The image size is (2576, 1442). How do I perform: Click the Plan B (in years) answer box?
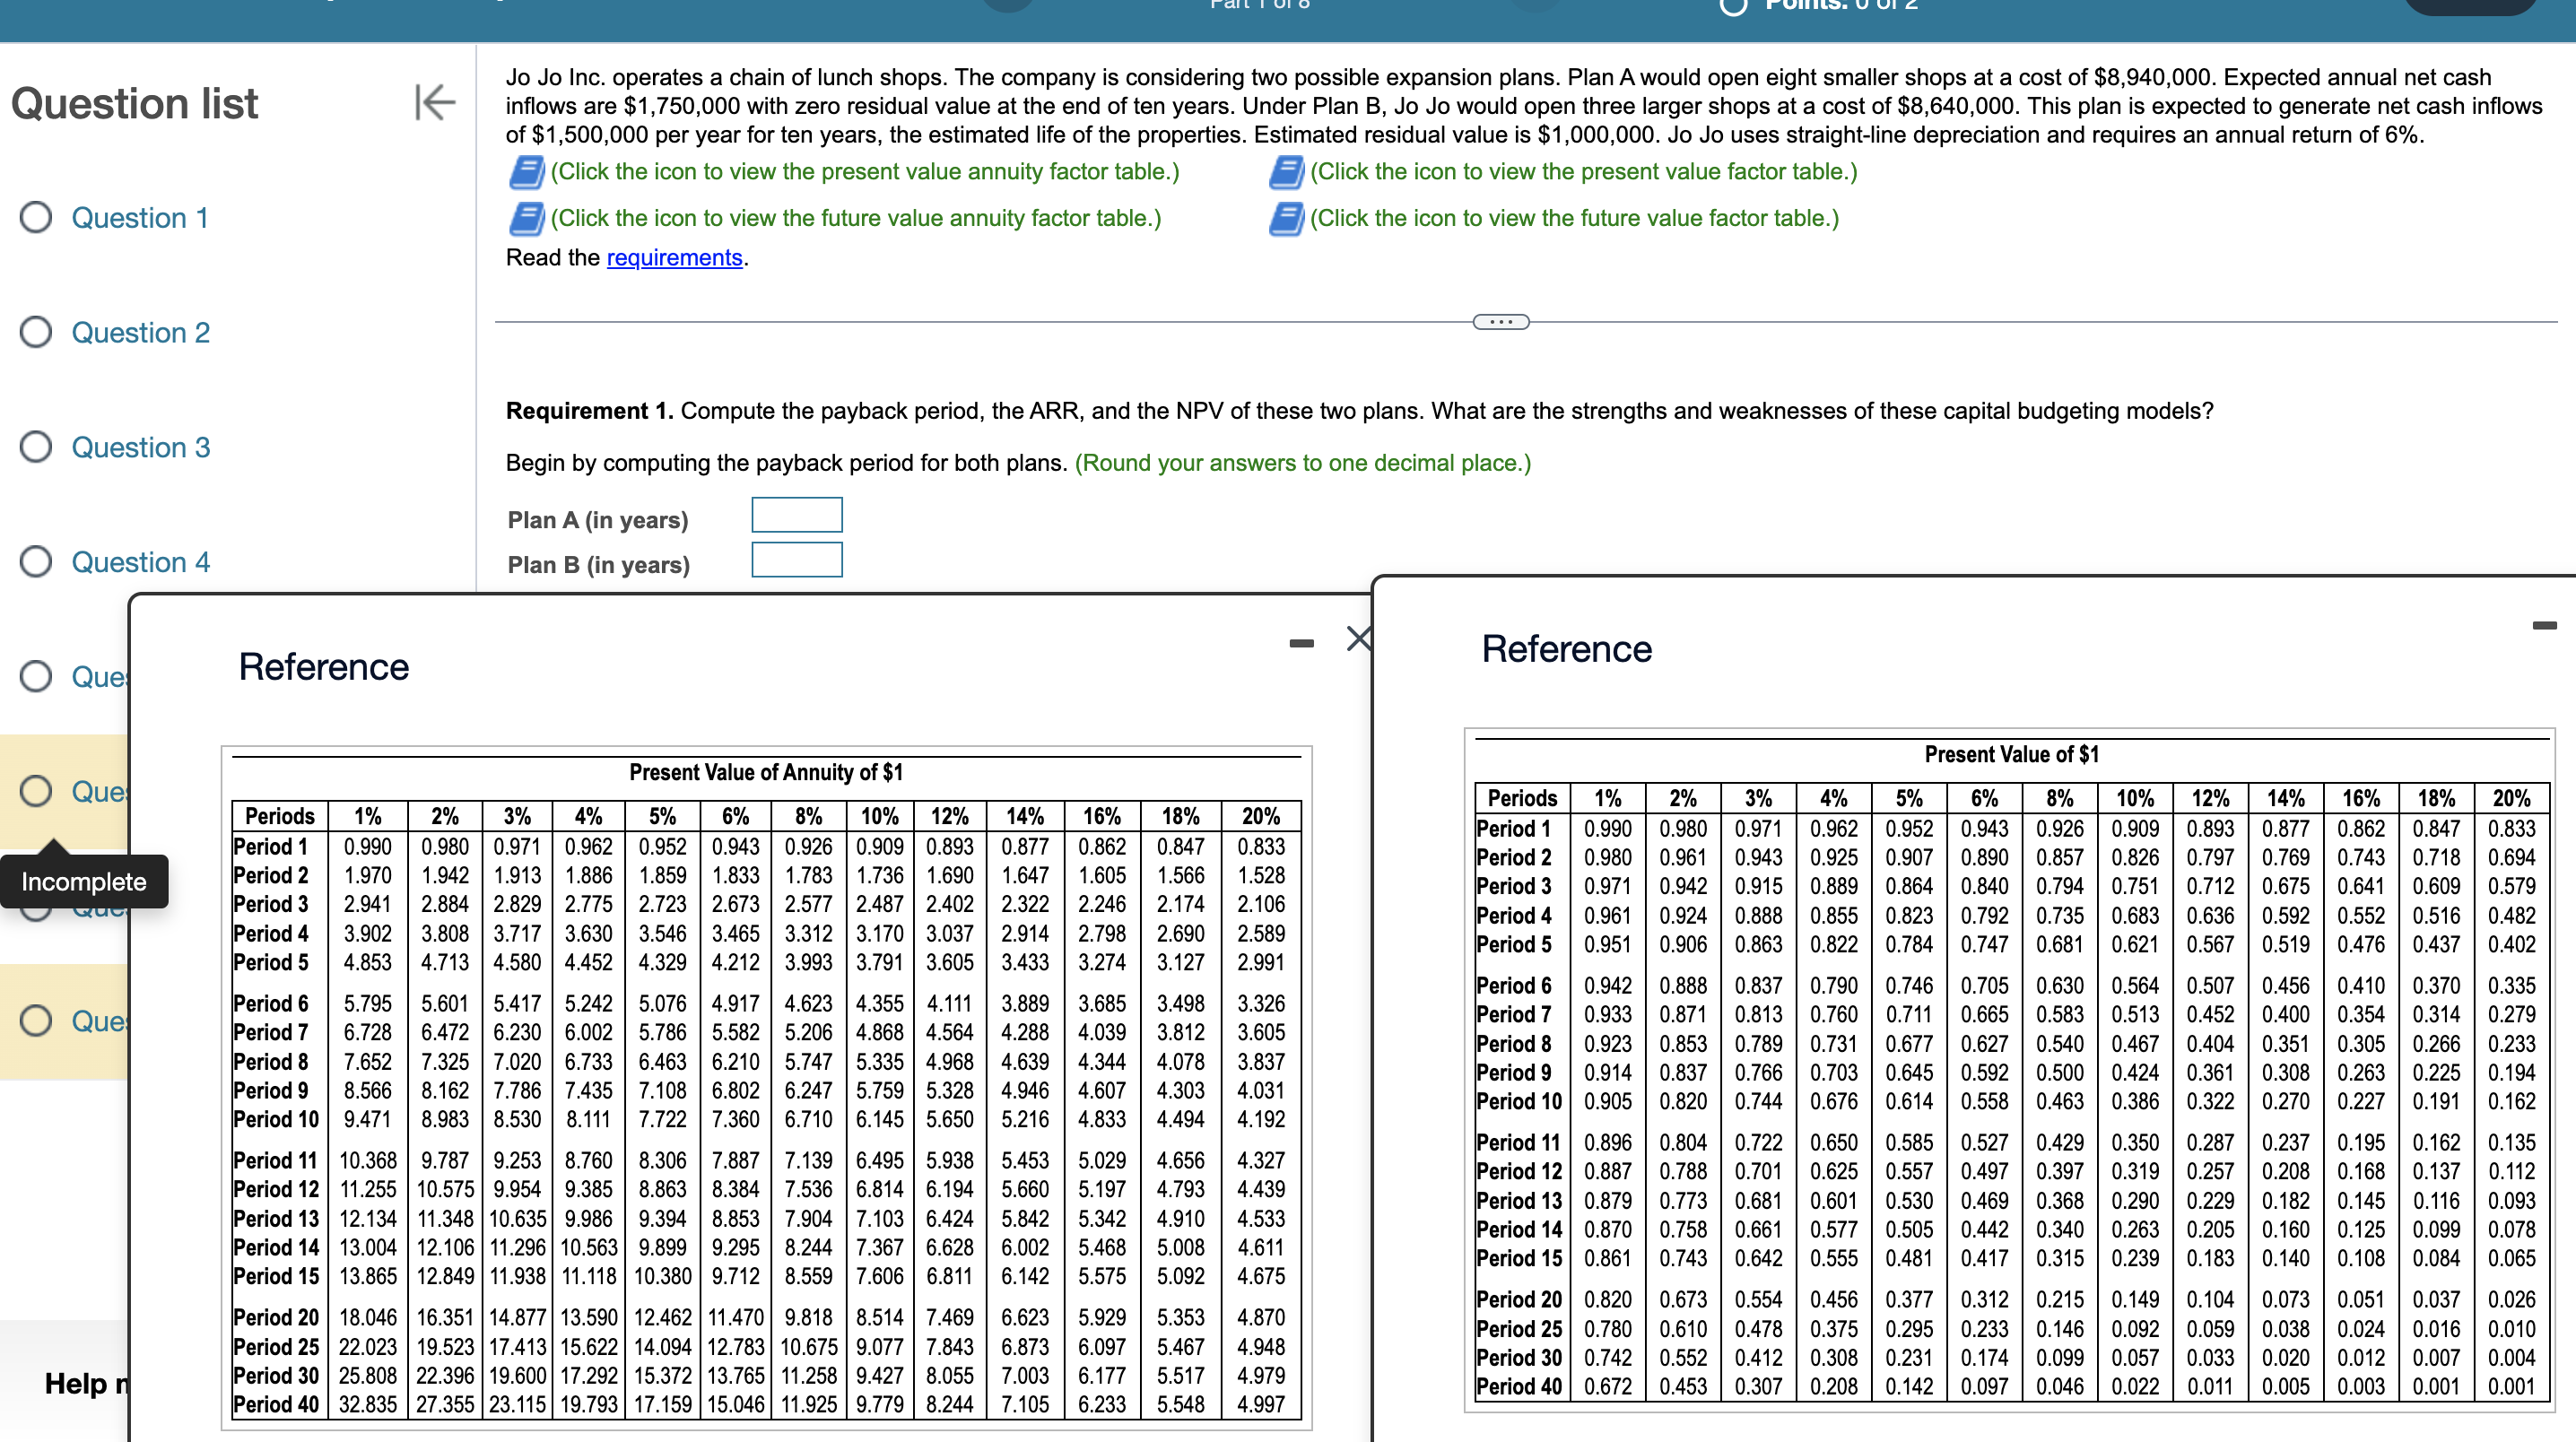coord(797,560)
